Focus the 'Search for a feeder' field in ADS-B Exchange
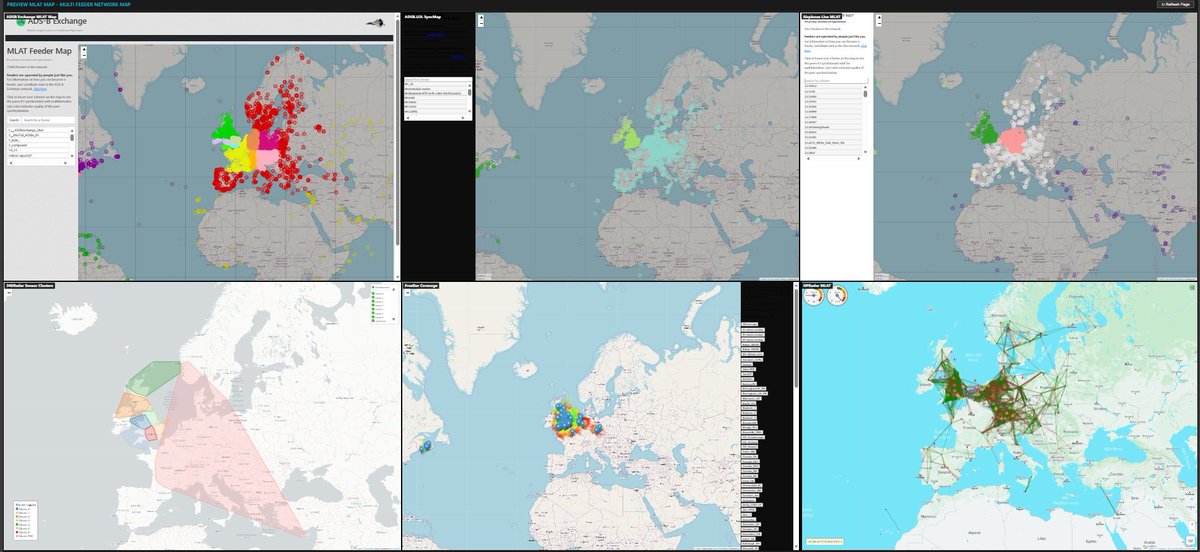 (x=48, y=120)
